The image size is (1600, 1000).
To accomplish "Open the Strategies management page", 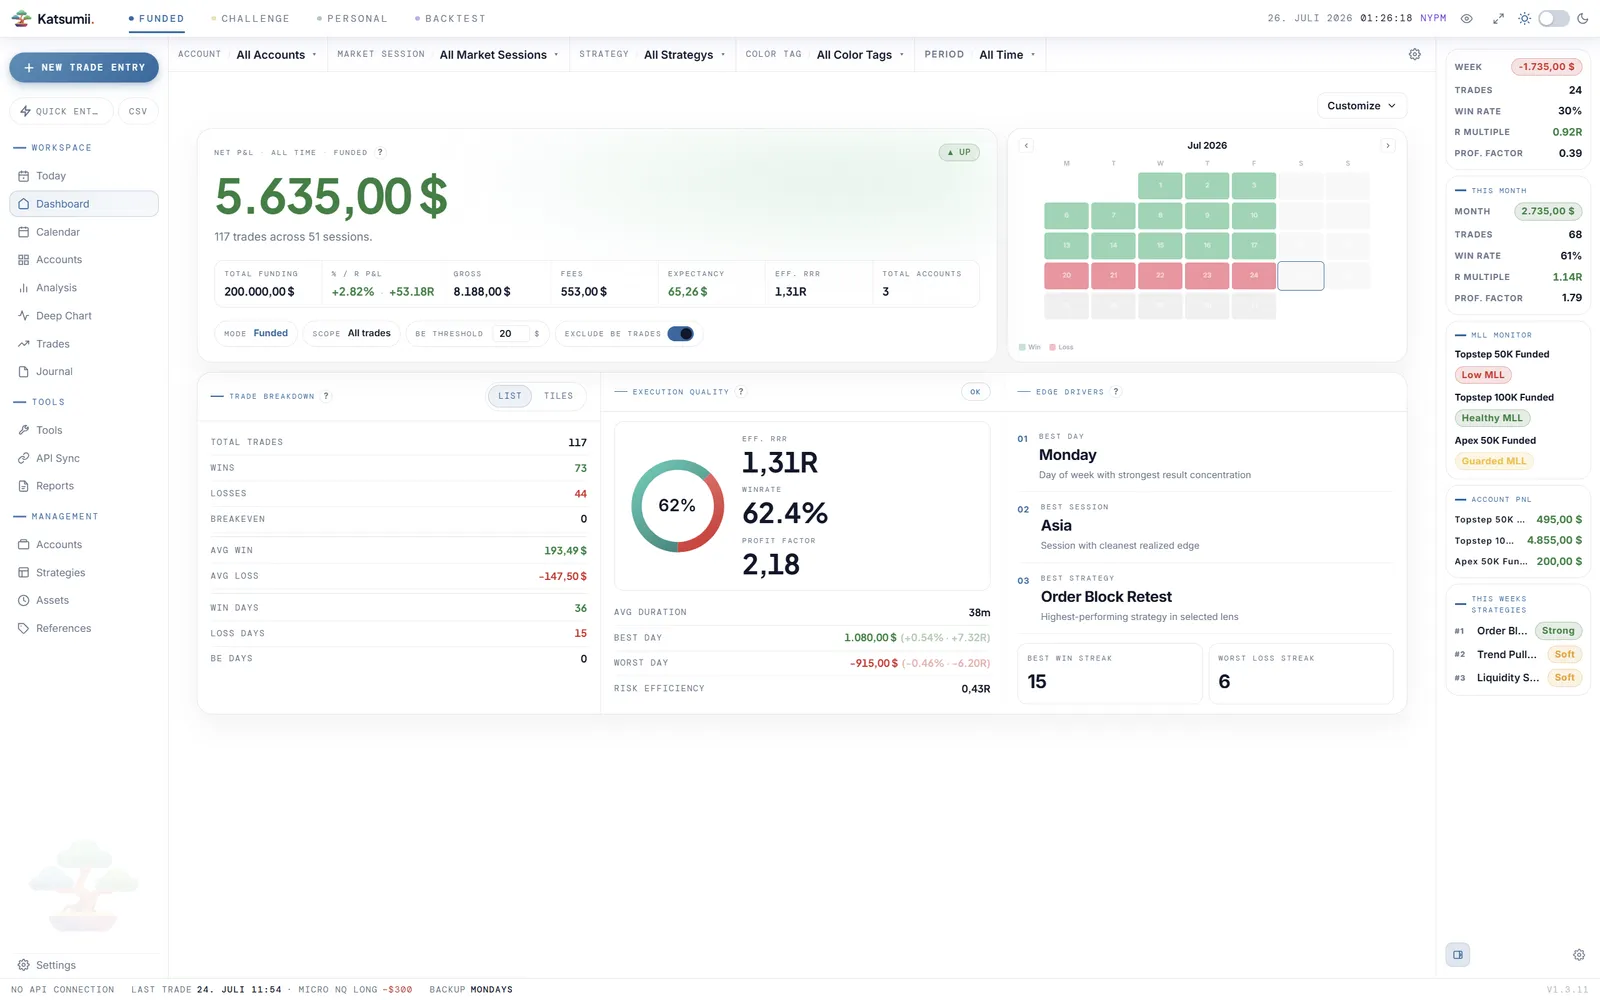I will coord(84,573).
